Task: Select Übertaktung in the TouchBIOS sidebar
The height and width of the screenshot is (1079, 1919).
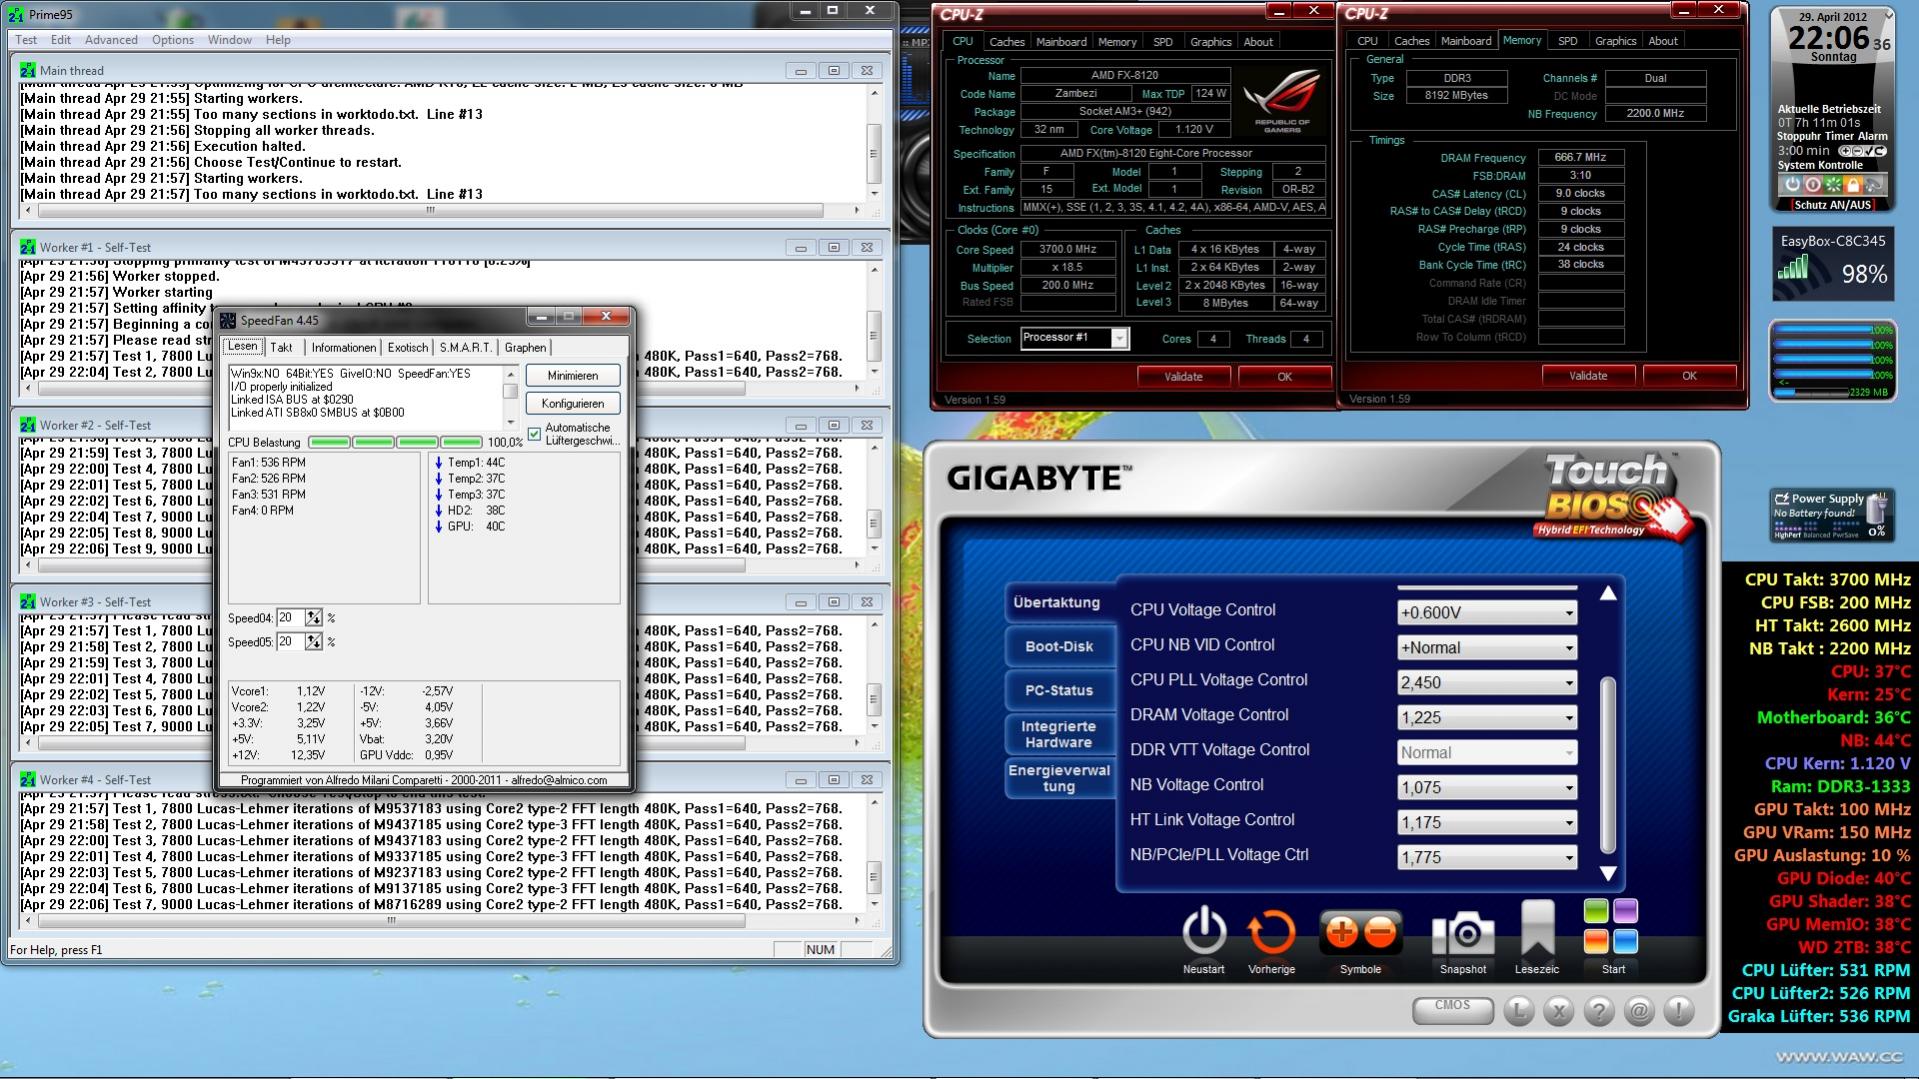Action: 1057,602
